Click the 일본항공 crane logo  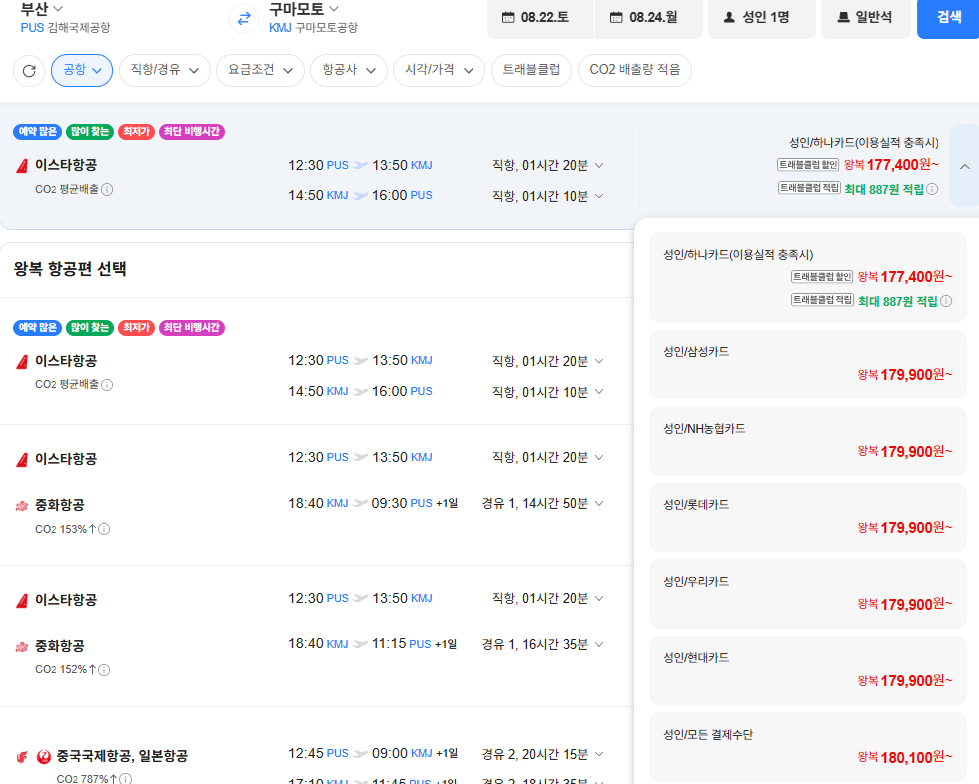(44, 757)
